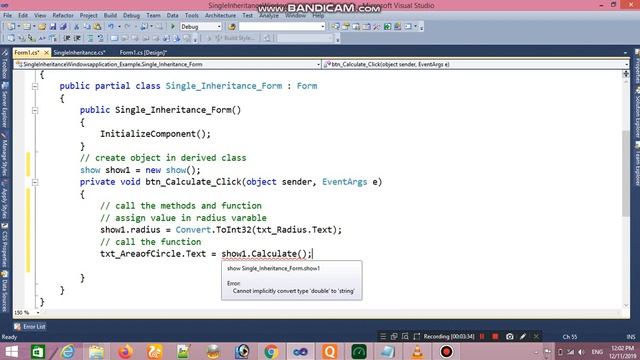Viewport: 640px width, 360px height.
Task: Open the Debug menu
Action: click(131, 16)
